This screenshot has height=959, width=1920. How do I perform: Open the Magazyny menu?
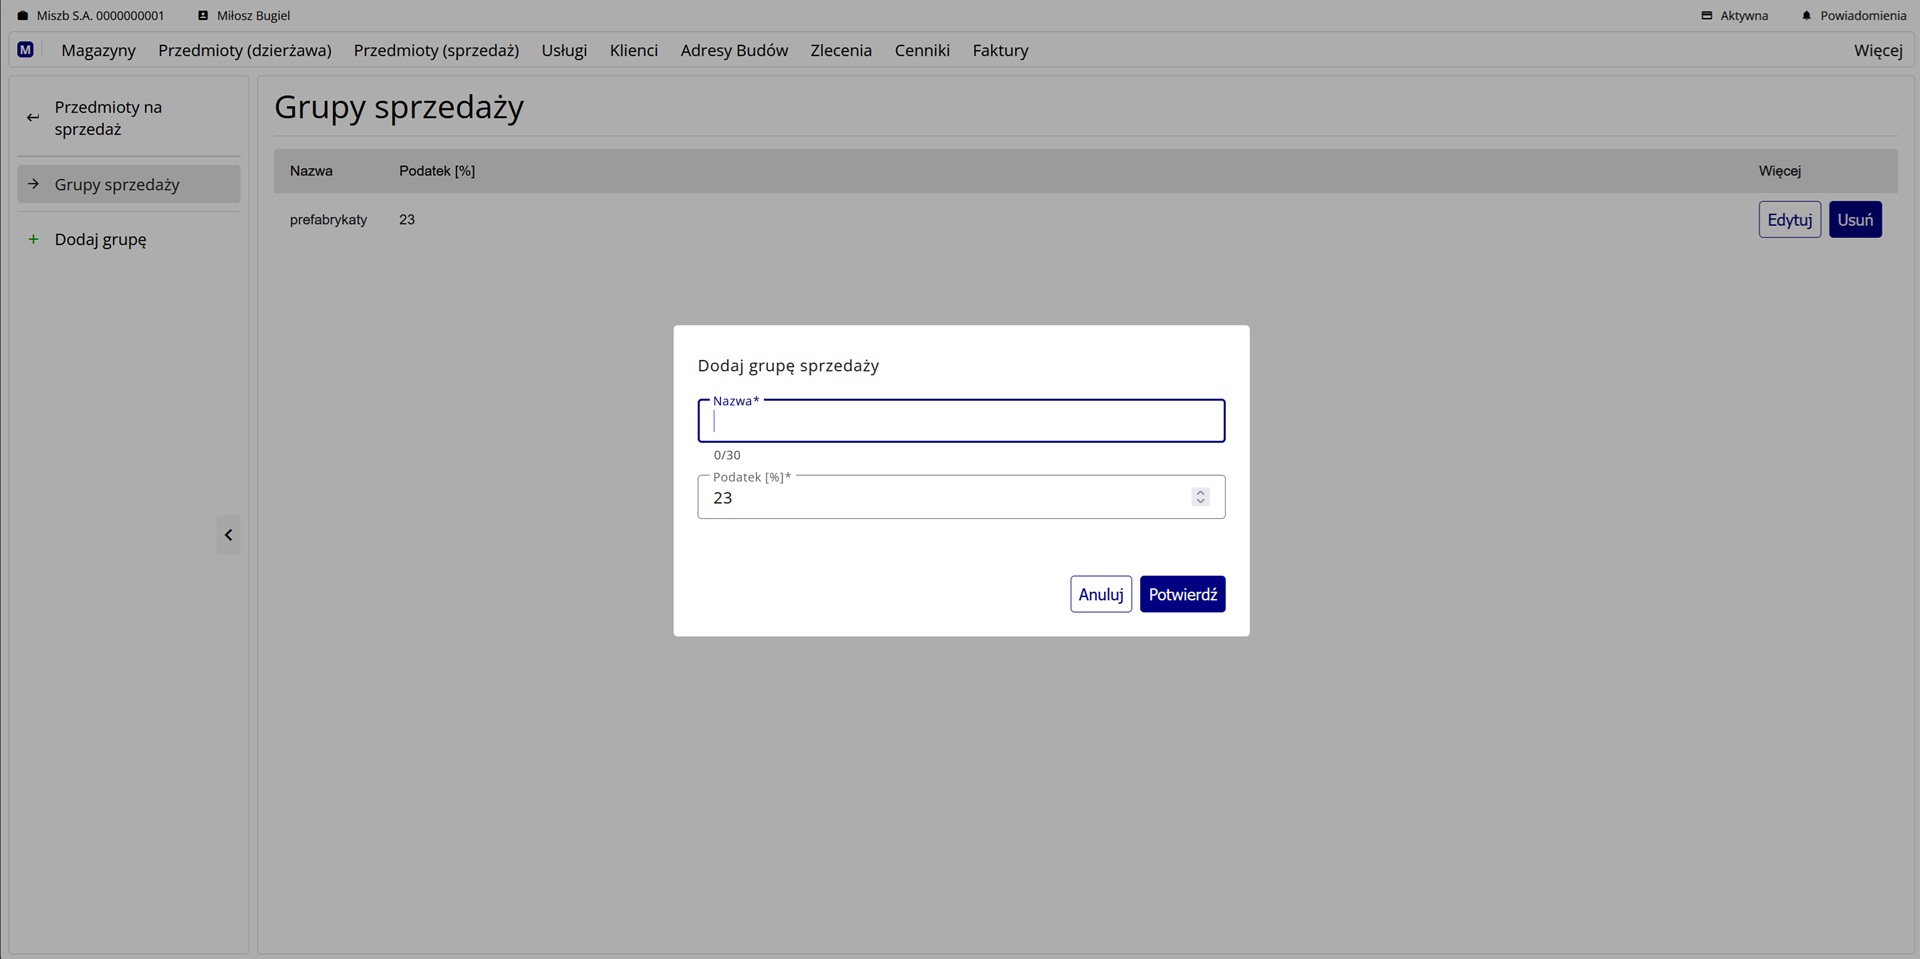point(98,50)
